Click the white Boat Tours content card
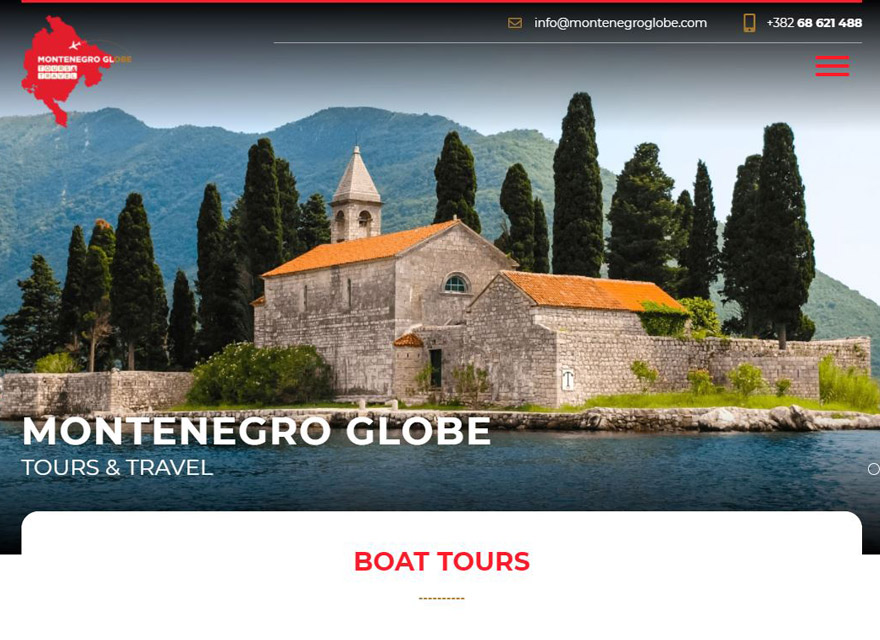 (442, 575)
